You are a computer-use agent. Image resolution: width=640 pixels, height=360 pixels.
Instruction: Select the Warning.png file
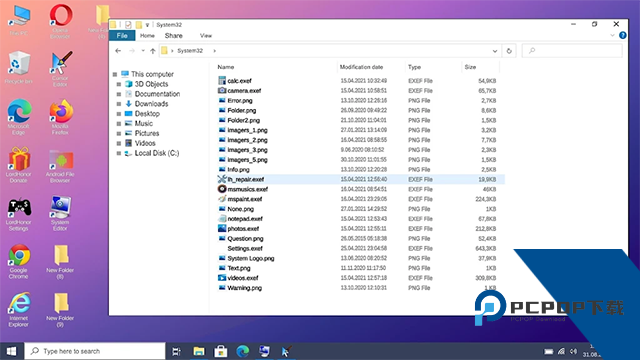click(244, 288)
